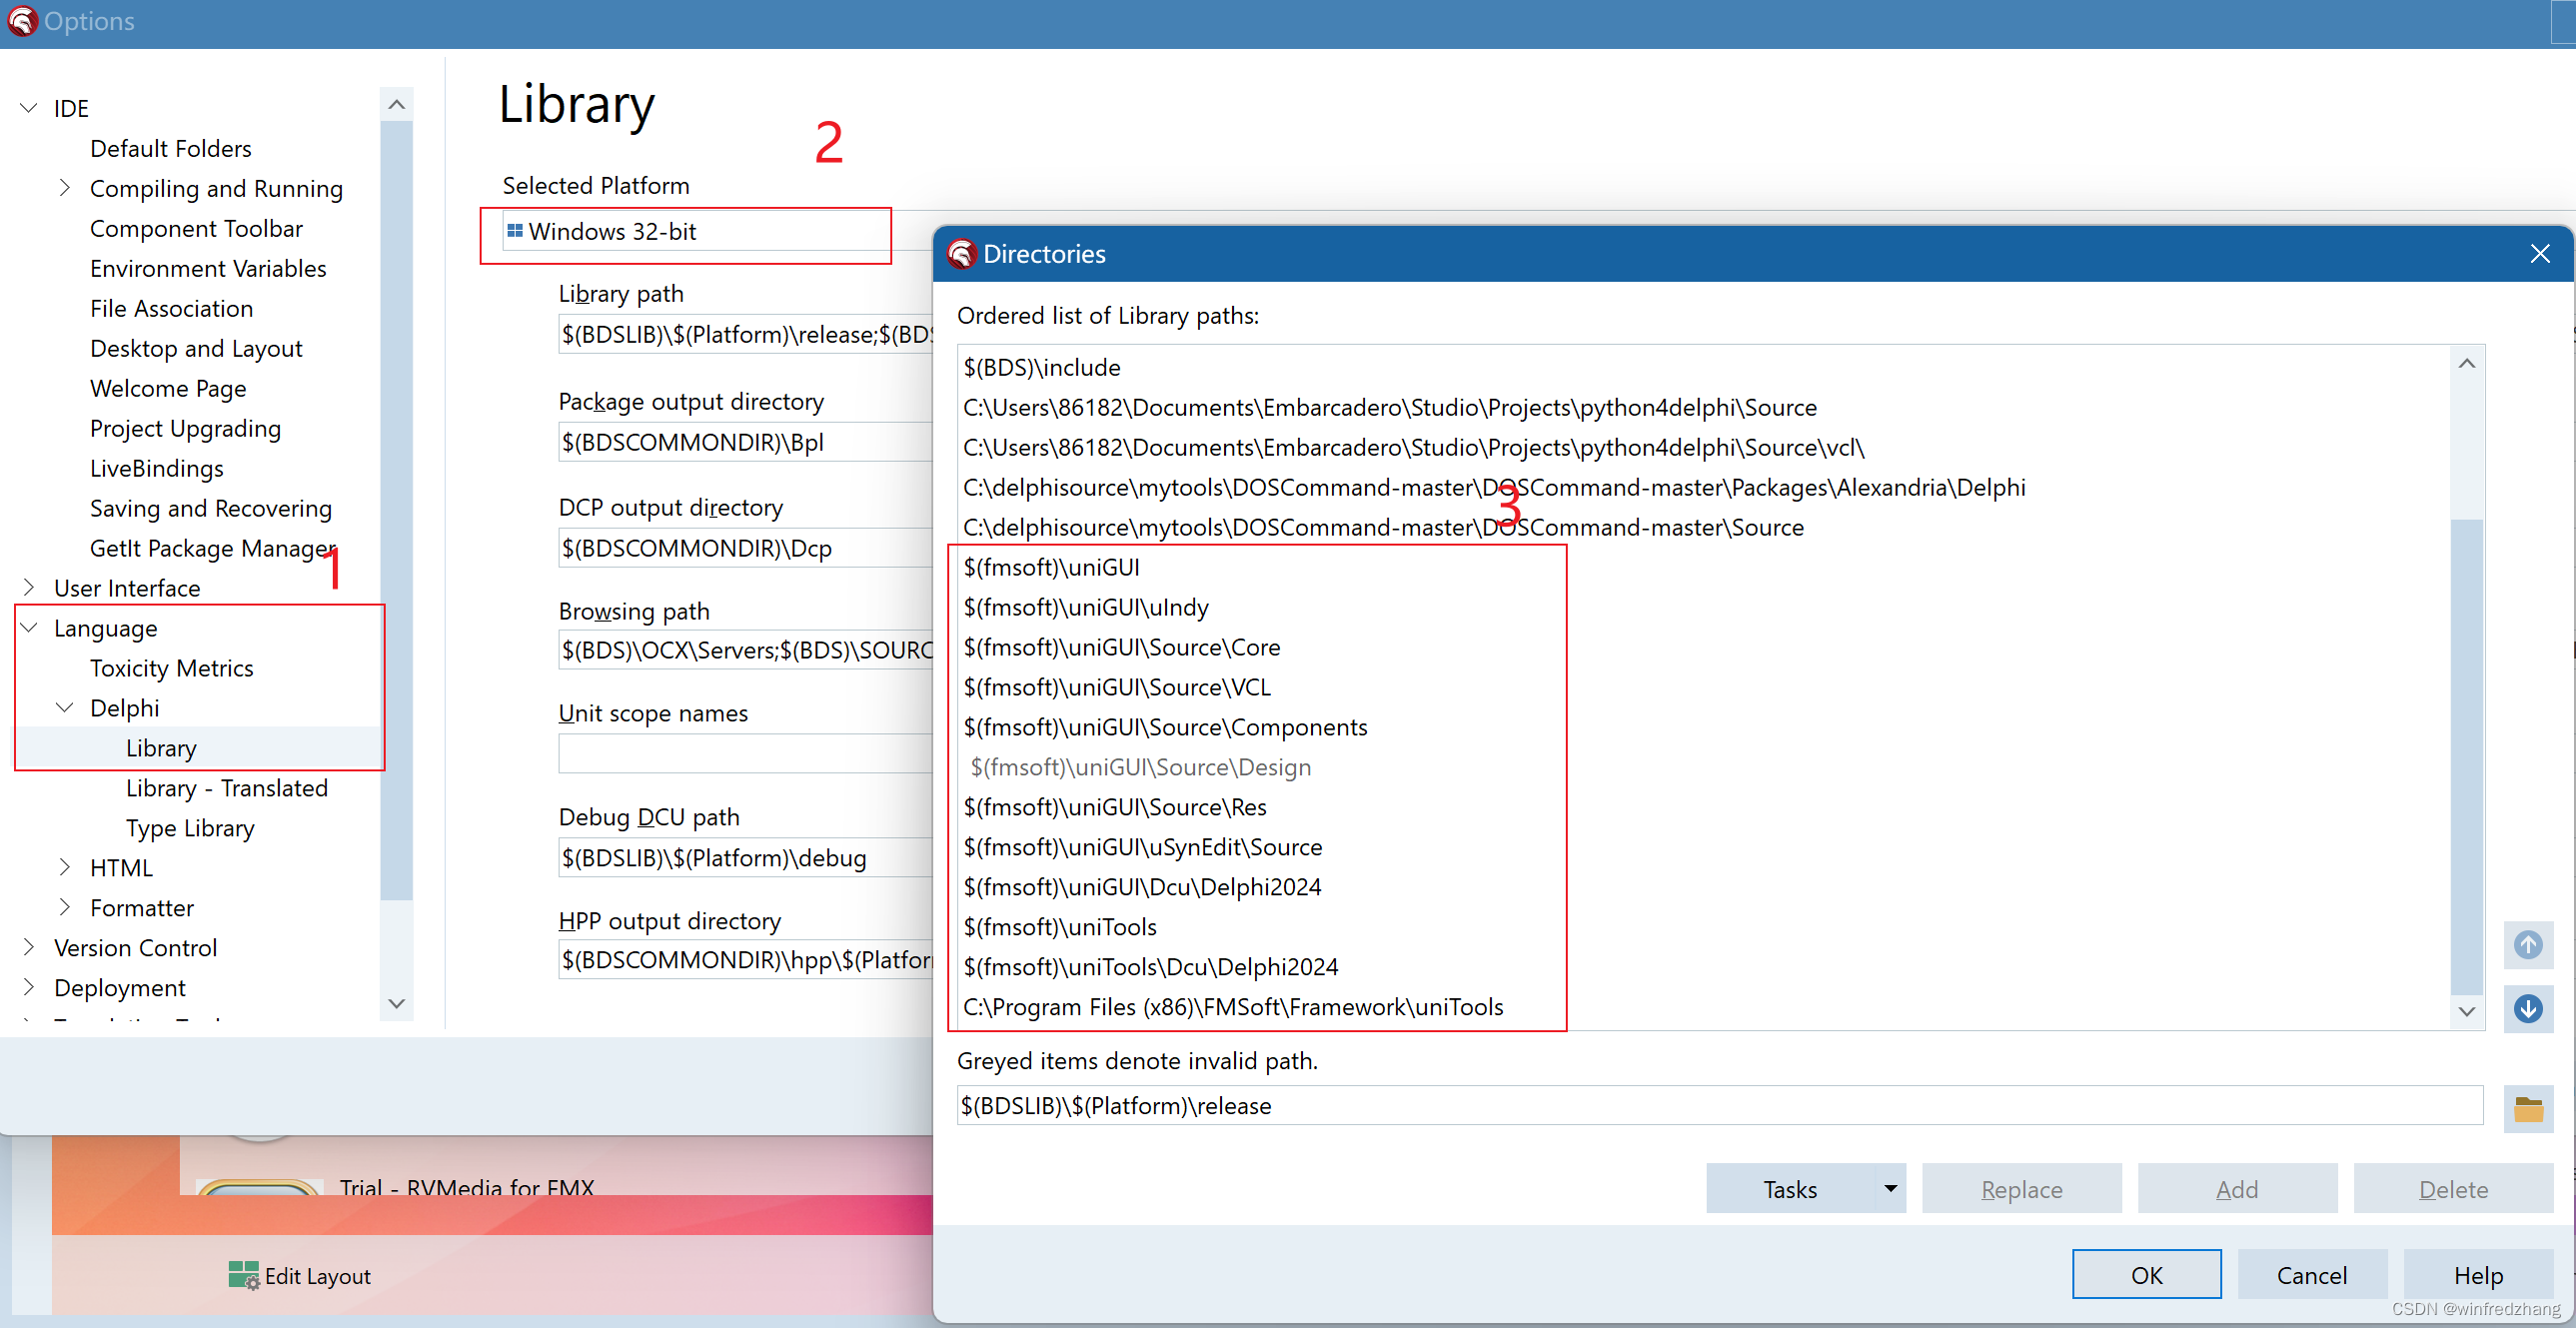The image size is (2576, 1328).
Task: Click the Library path input field
Action: click(x=746, y=334)
